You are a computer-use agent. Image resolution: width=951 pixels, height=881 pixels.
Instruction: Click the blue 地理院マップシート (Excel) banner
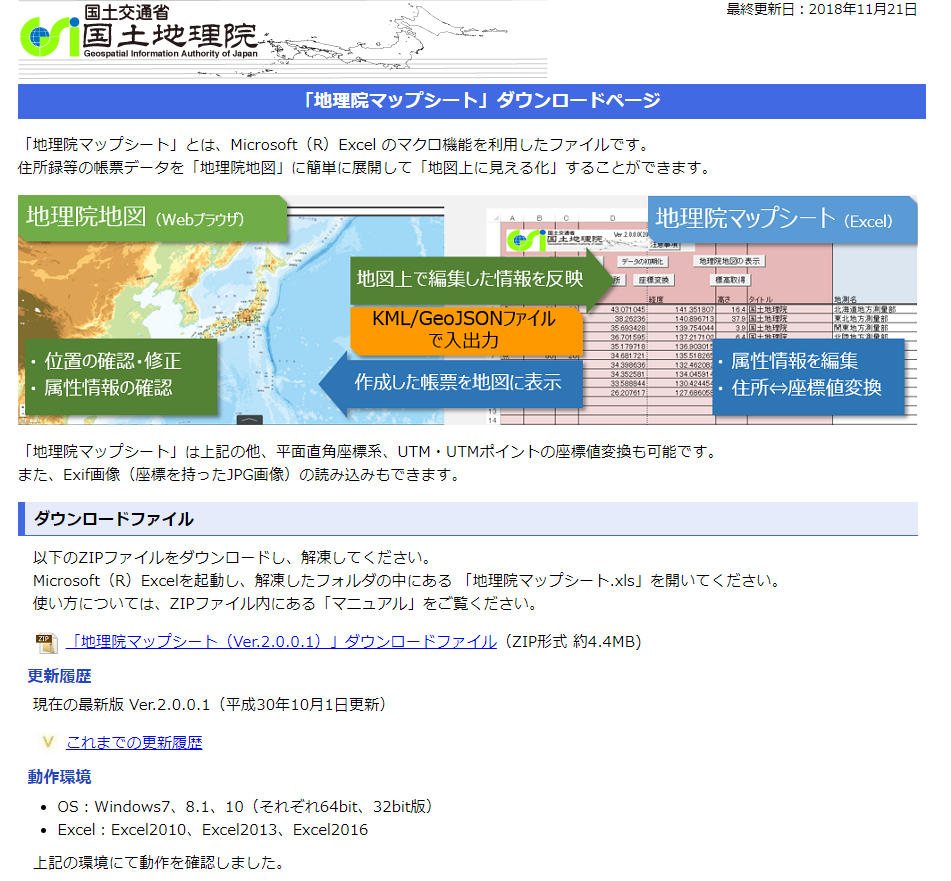point(781,219)
